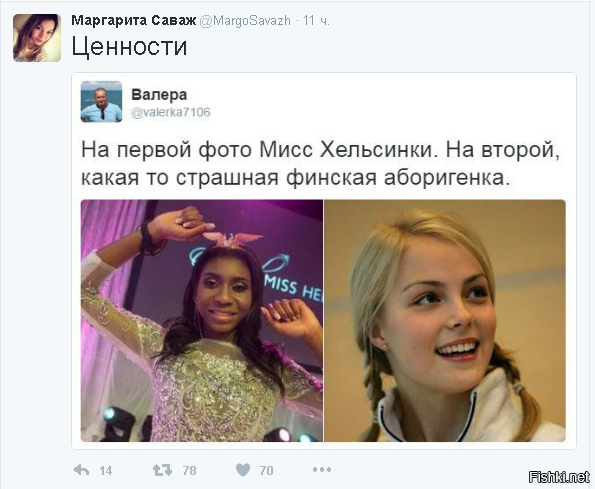Open the @MargoSavazh handle link
The image size is (595, 489).
click(x=245, y=20)
